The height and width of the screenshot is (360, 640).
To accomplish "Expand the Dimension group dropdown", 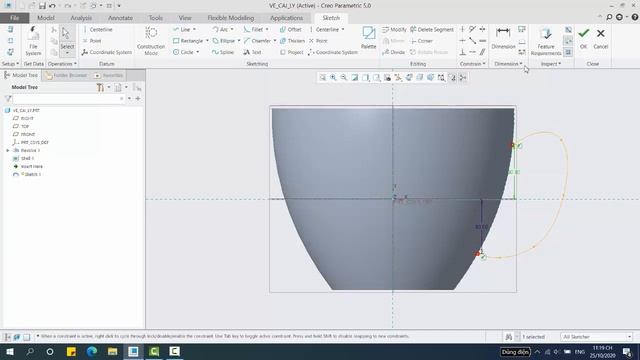I will pyautogui.click(x=508, y=64).
